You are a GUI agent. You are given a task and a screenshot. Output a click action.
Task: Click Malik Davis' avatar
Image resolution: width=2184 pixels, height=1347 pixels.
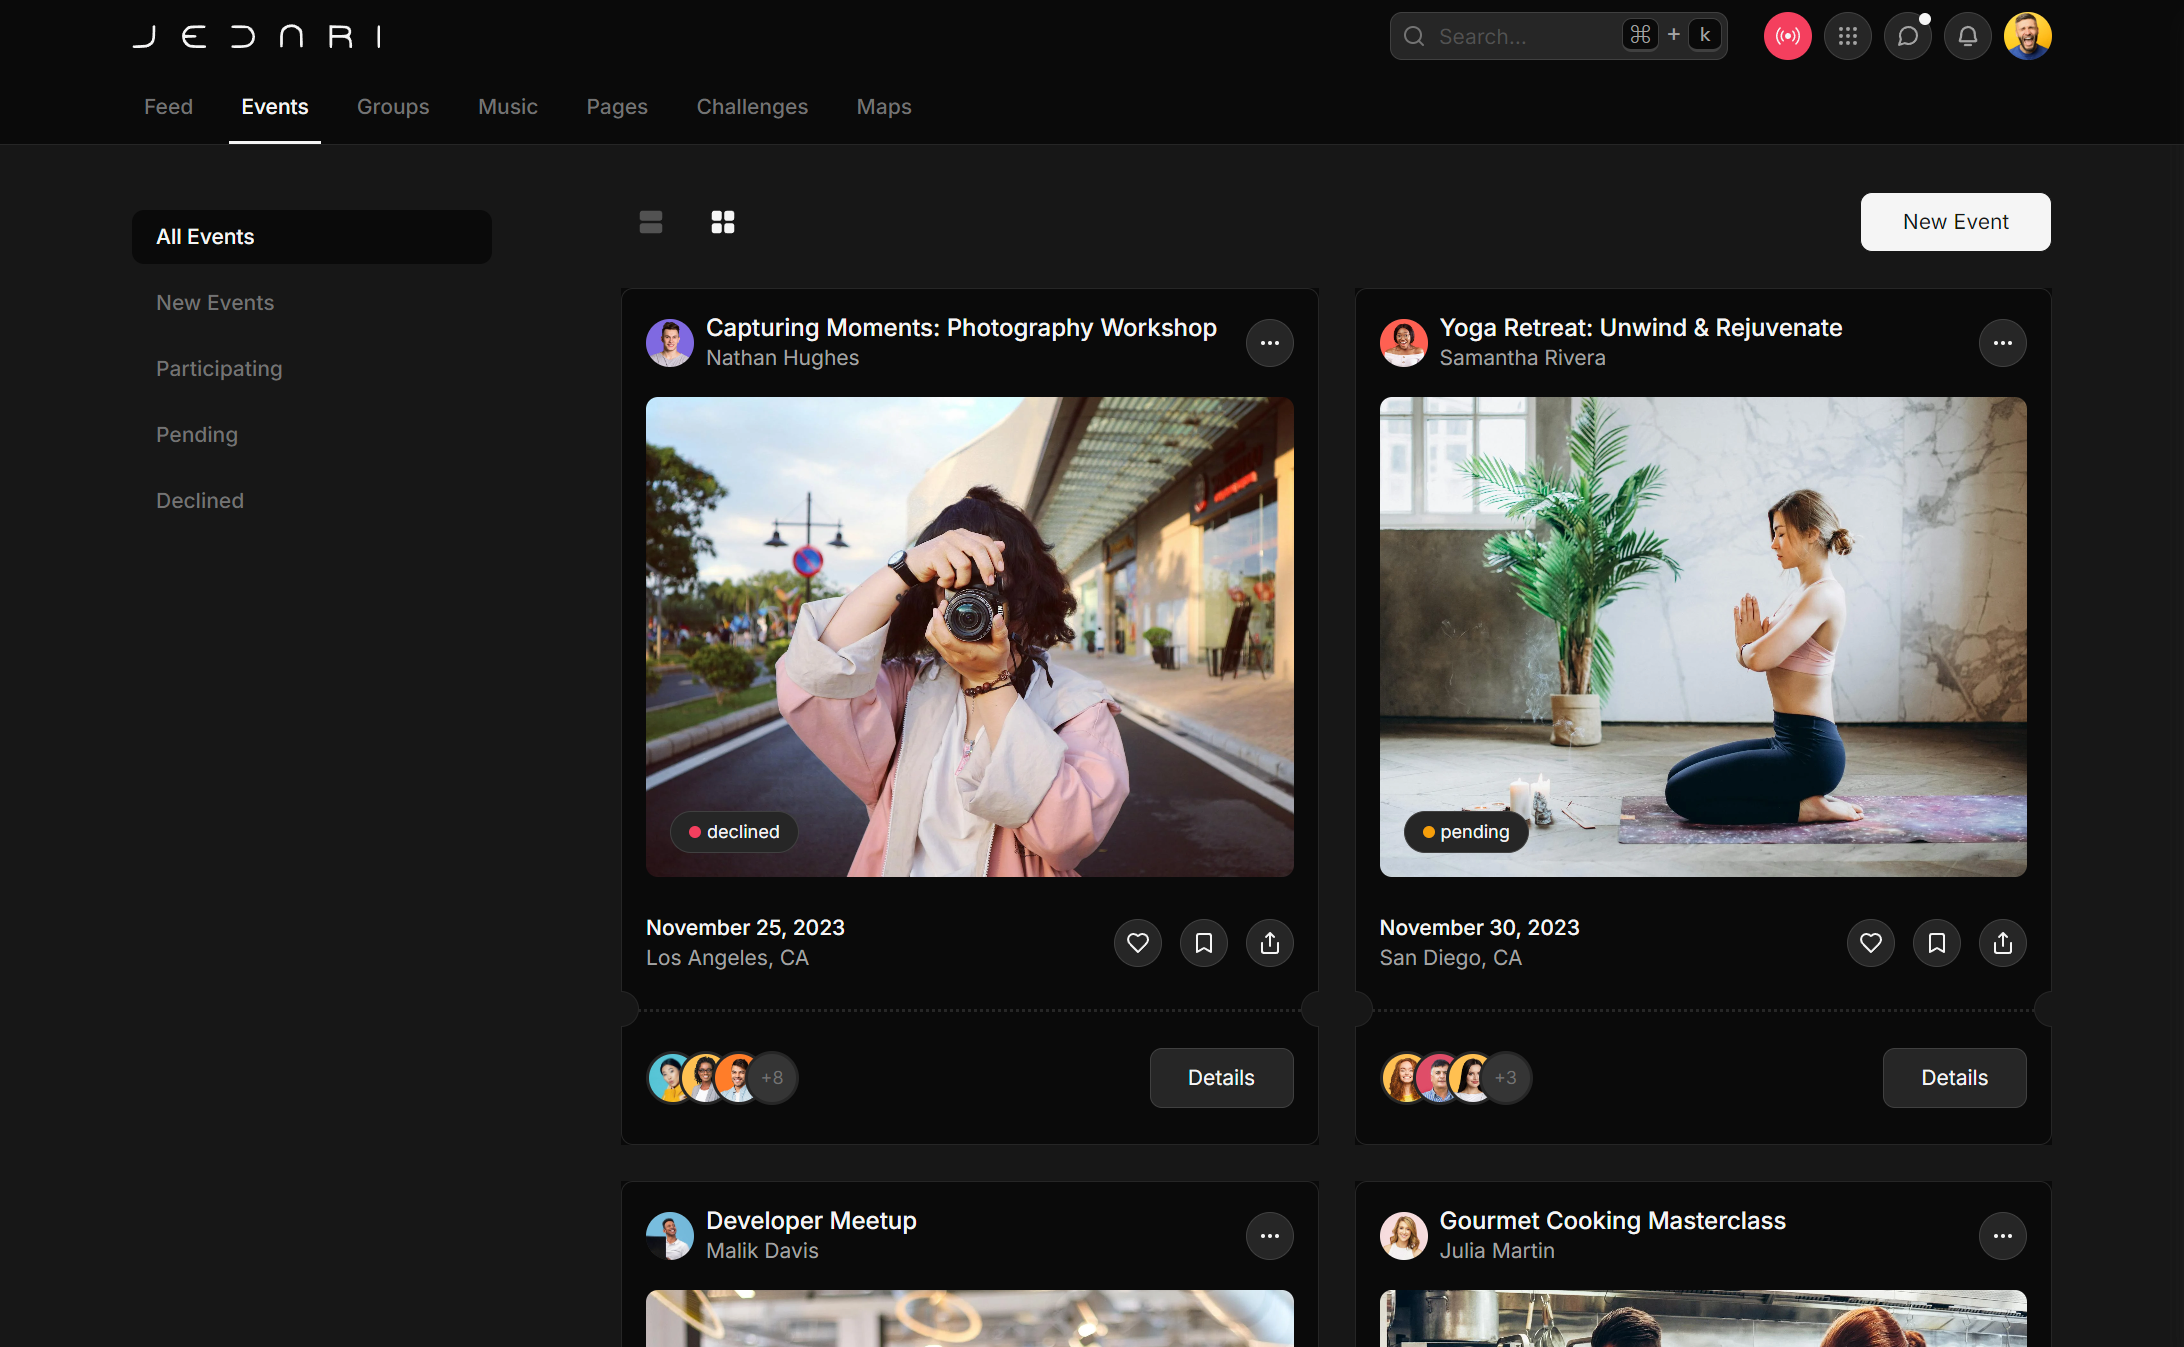pos(670,1236)
